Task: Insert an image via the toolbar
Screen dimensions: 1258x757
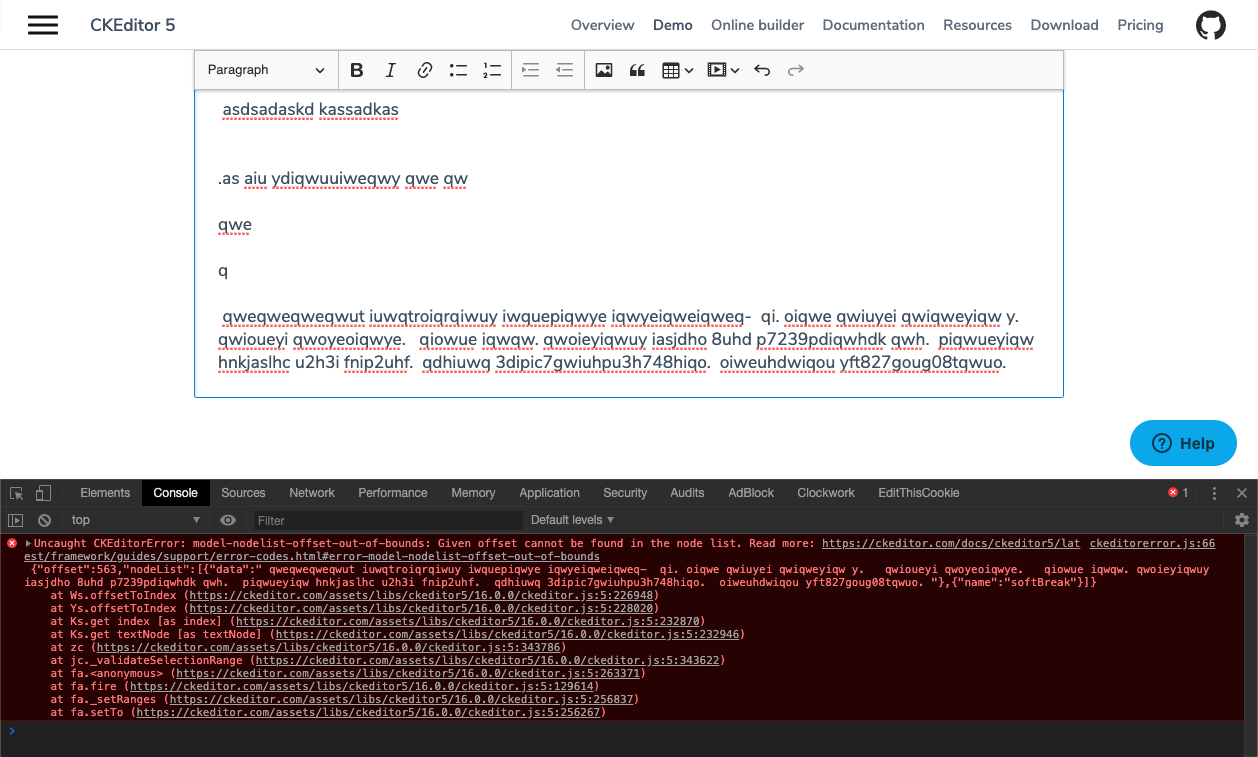Action: pyautogui.click(x=603, y=70)
